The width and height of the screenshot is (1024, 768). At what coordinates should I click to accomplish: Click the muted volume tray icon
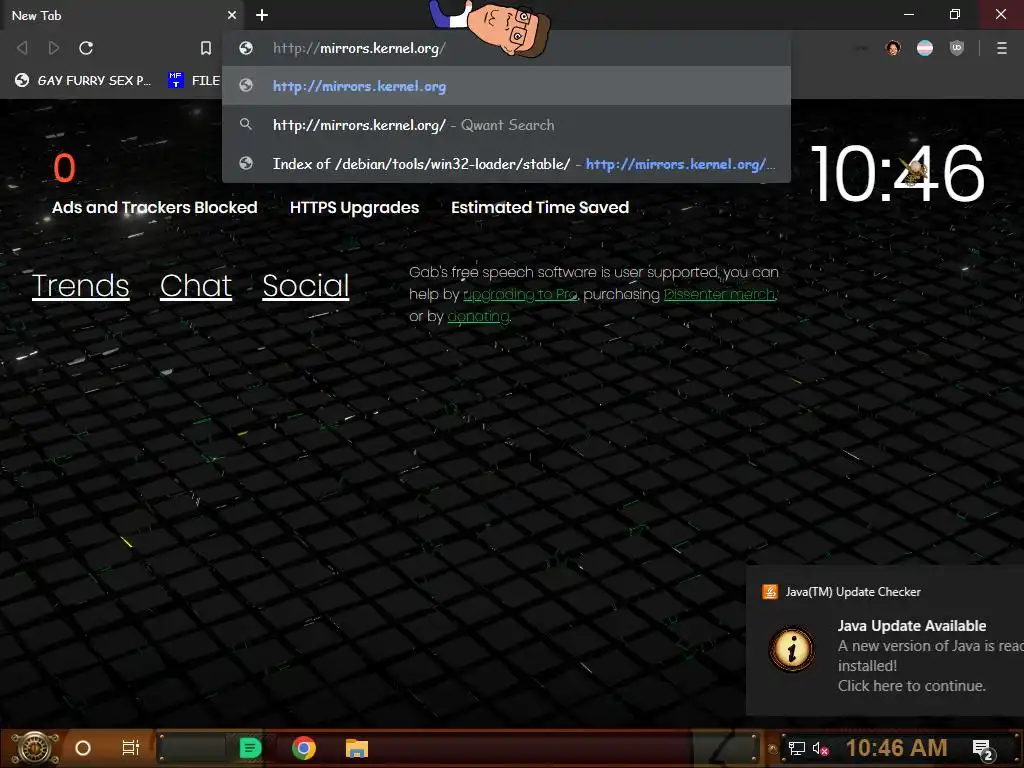click(x=821, y=748)
